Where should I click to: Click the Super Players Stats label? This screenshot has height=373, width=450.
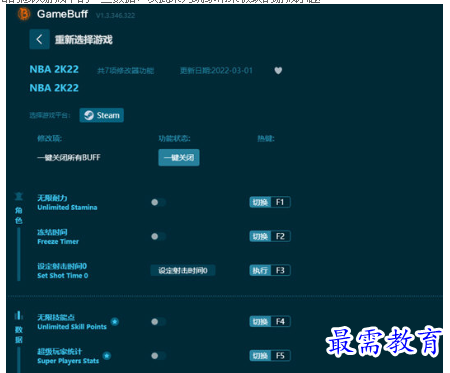68,361
